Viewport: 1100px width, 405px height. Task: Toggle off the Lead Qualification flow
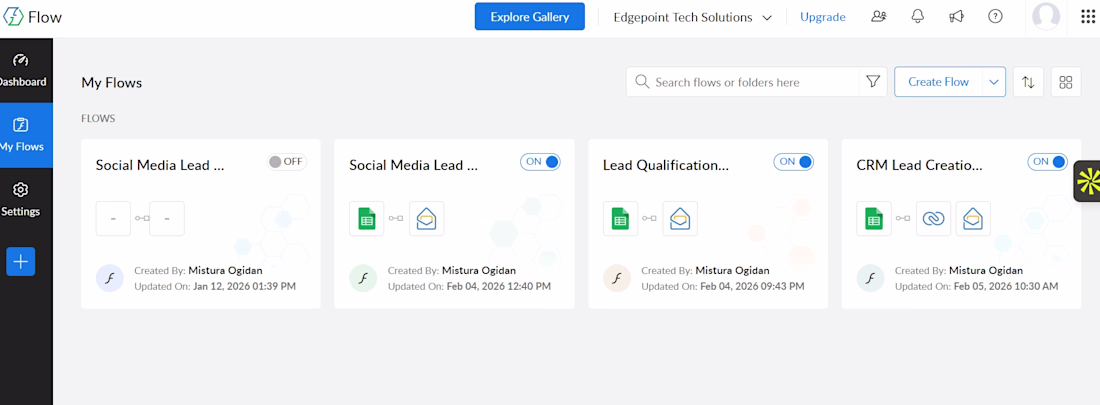pyautogui.click(x=794, y=162)
